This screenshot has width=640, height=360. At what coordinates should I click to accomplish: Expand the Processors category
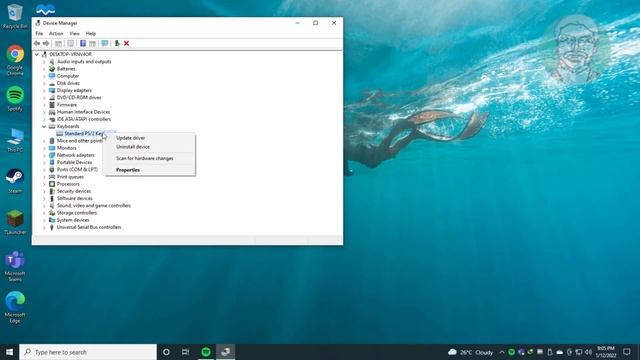click(x=44, y=184)
